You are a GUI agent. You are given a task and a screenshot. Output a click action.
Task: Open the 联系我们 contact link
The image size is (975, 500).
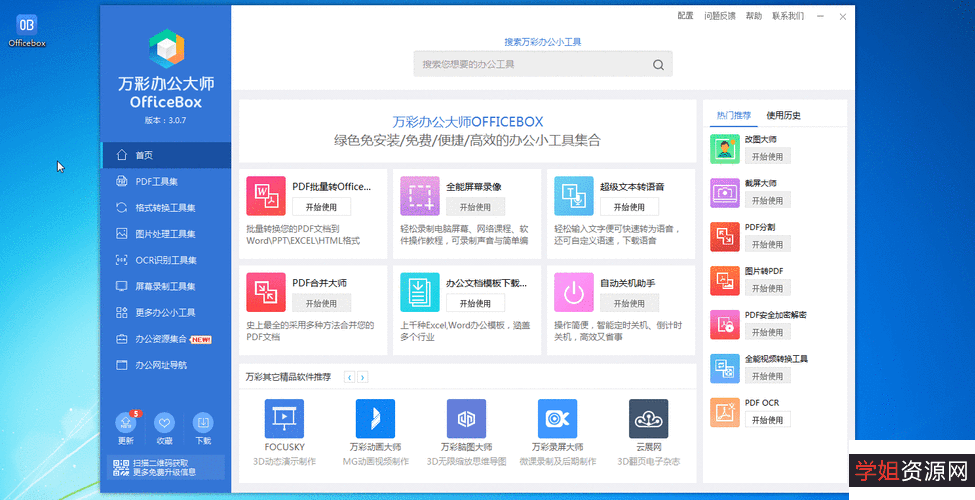[788, 16]
